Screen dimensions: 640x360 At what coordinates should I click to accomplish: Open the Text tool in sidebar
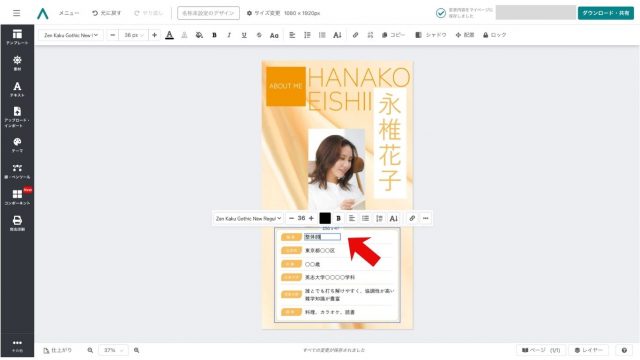coord(17,89)
